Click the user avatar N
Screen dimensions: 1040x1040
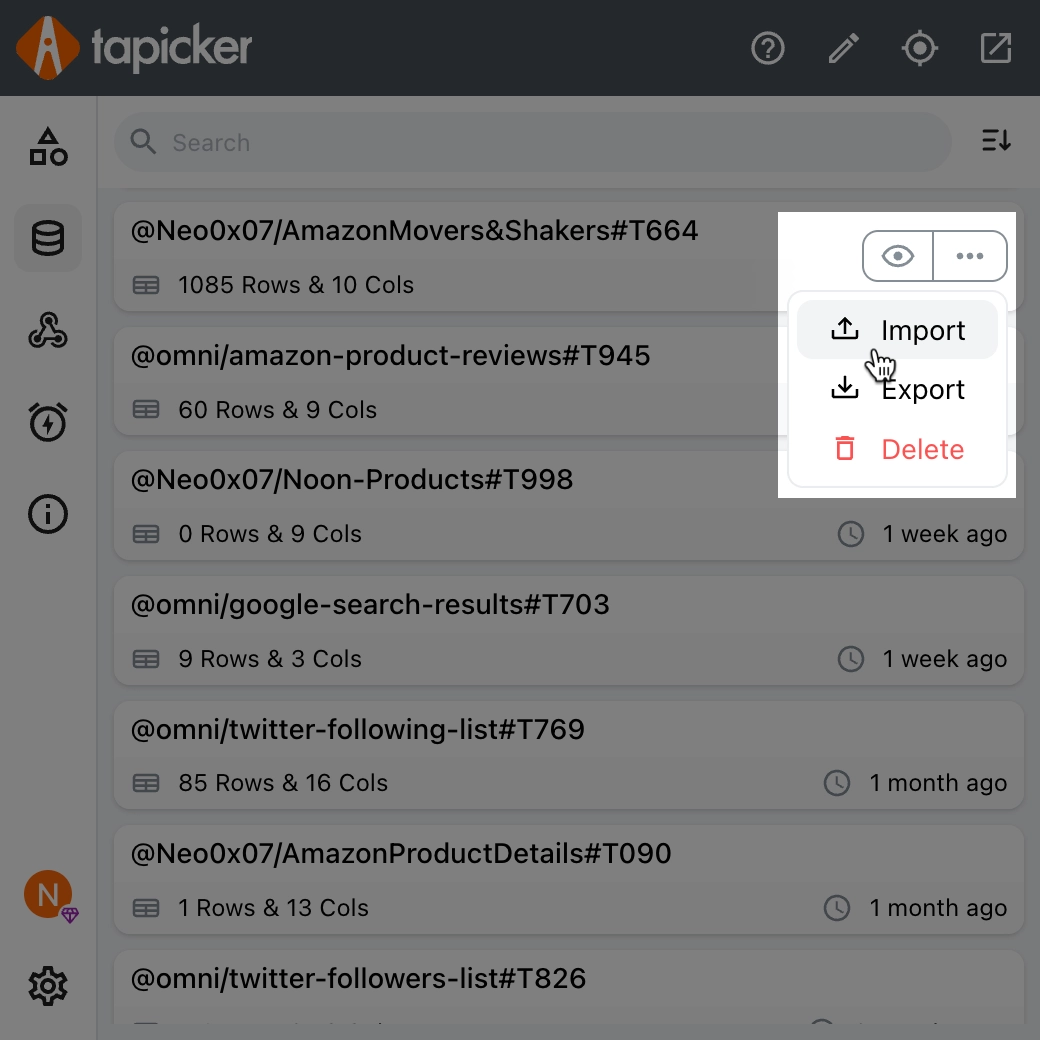click(x=48, y=895)
